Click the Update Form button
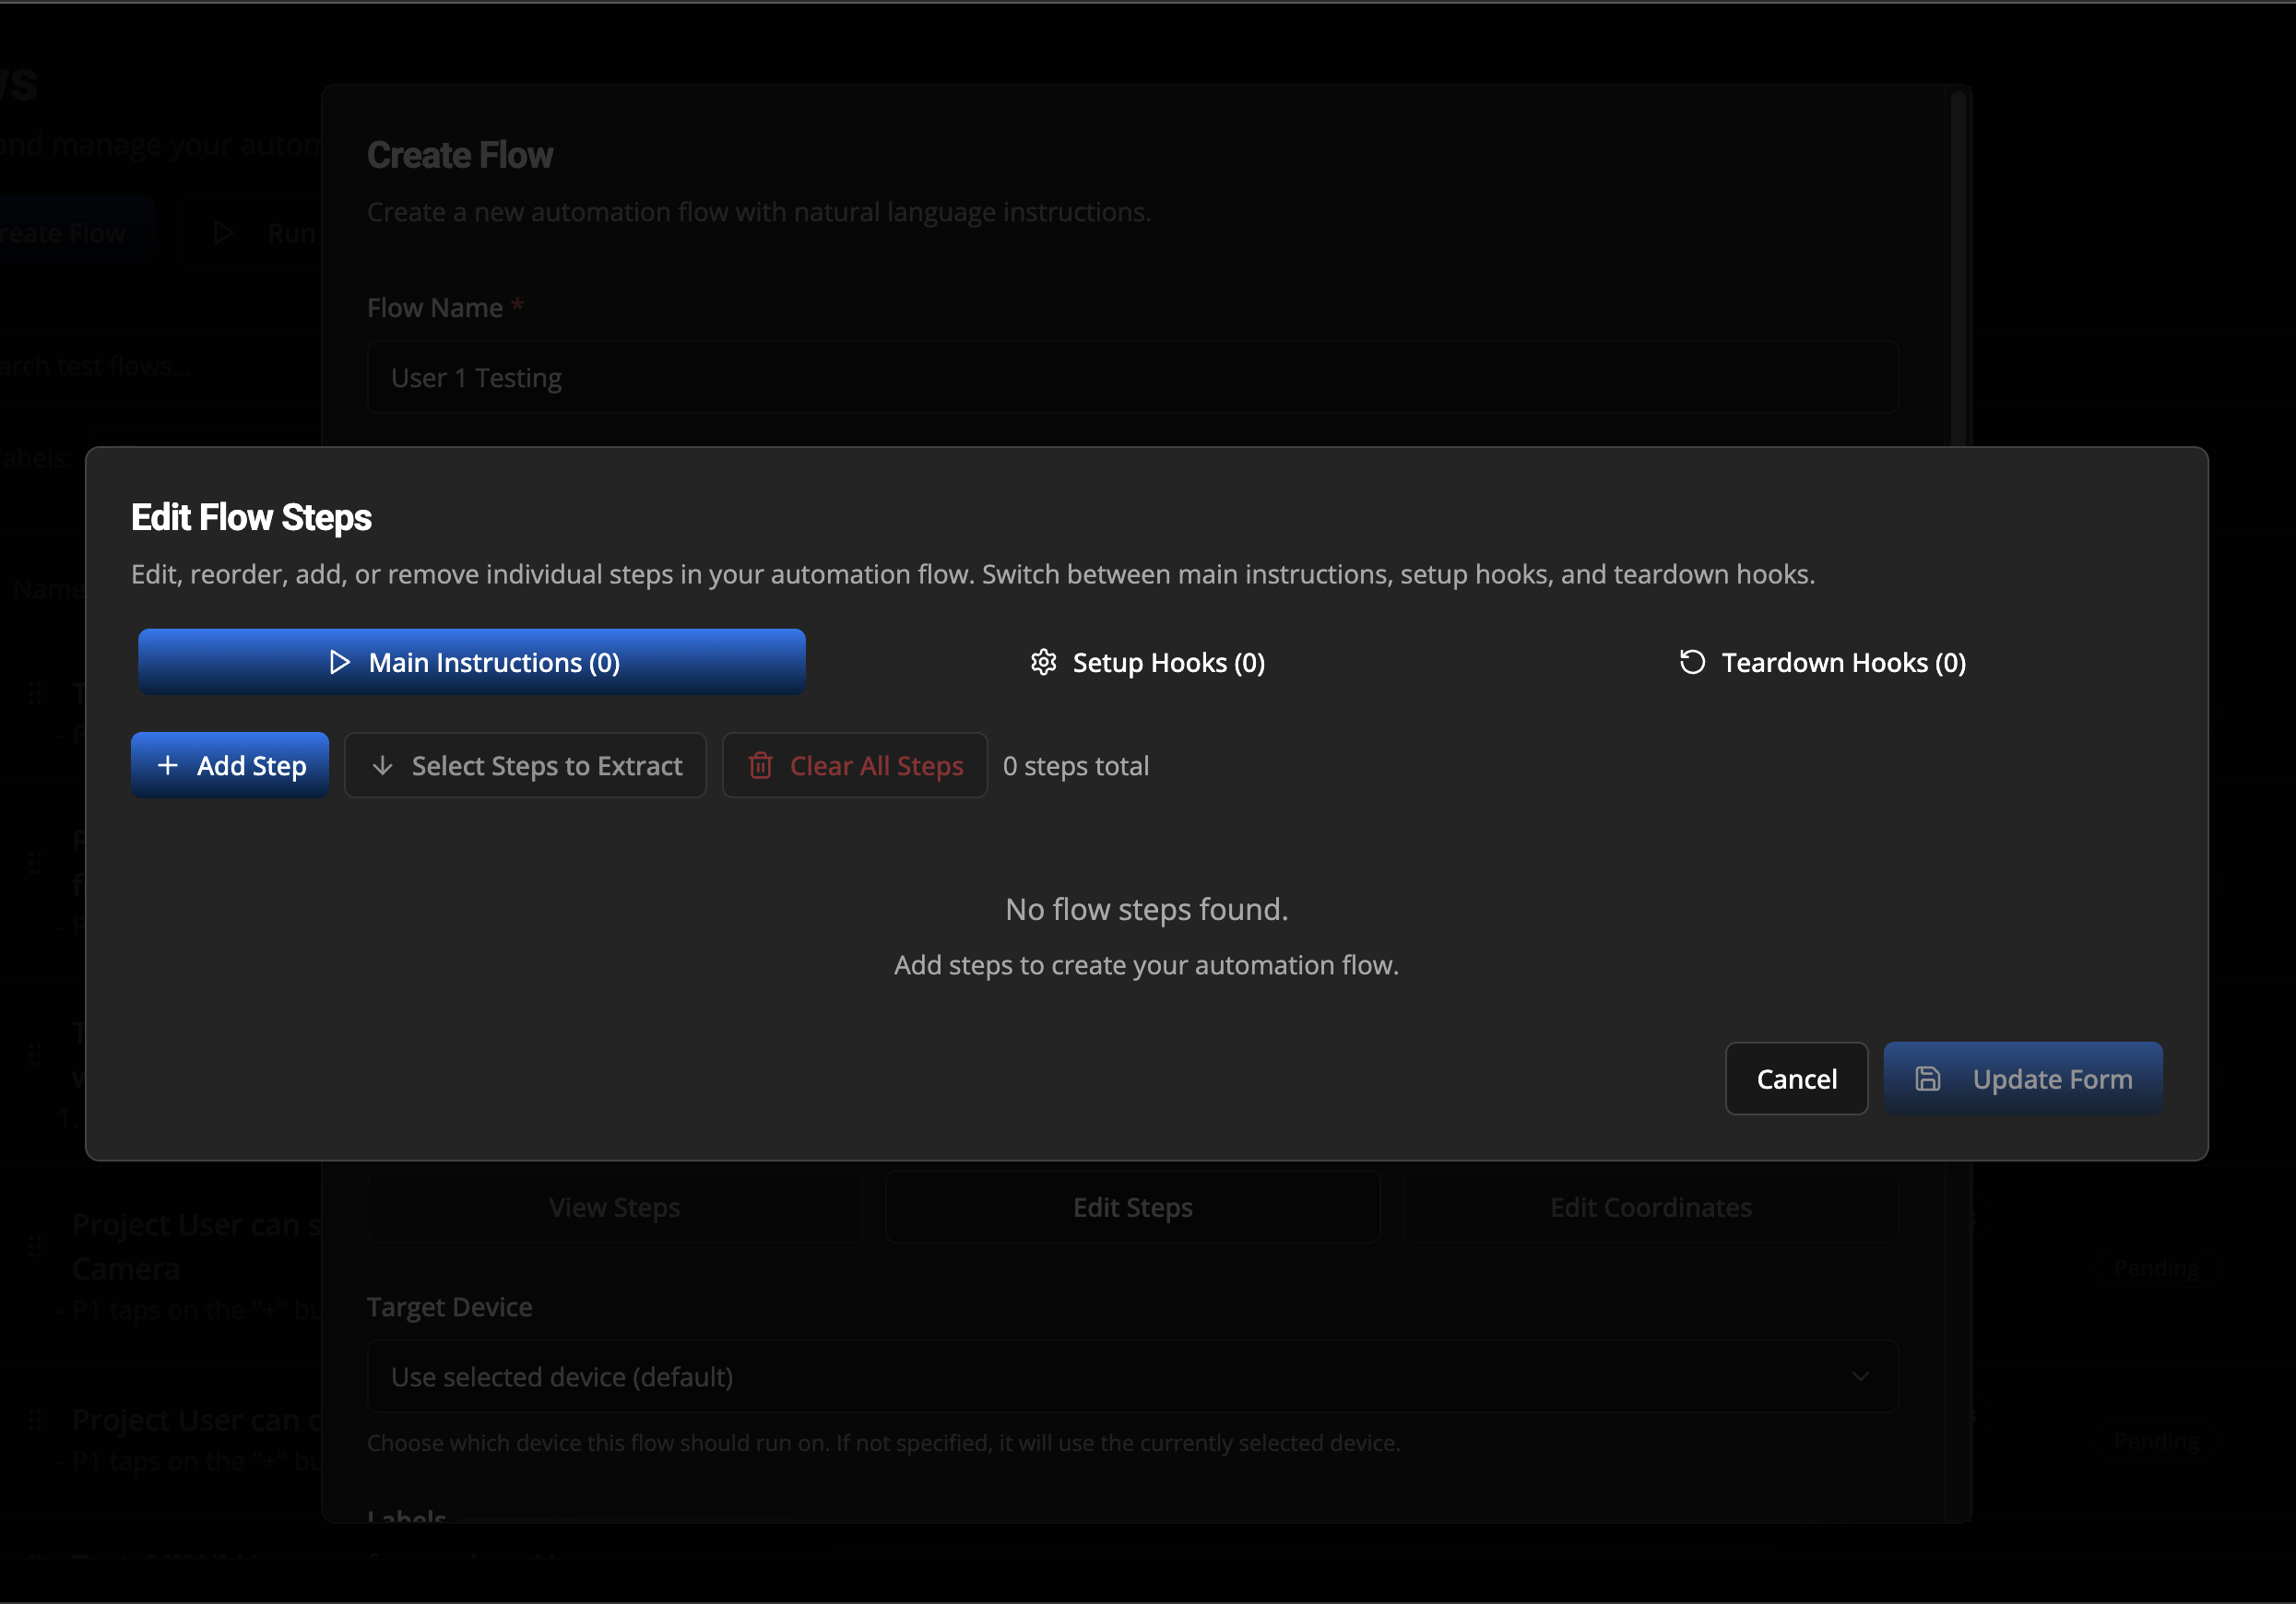The width and height of the screenshot is (2296, 1604). 2023,1079
